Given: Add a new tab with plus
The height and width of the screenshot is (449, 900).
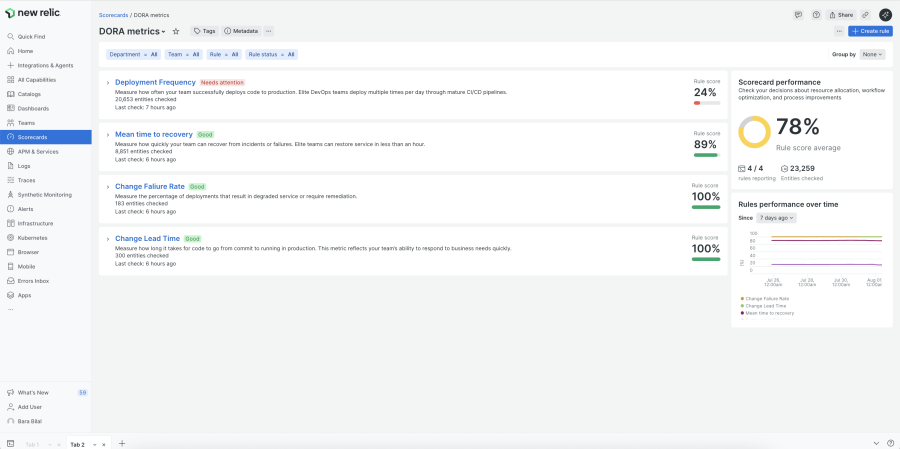Looking at the screenshot, I should tap(122, 444).
